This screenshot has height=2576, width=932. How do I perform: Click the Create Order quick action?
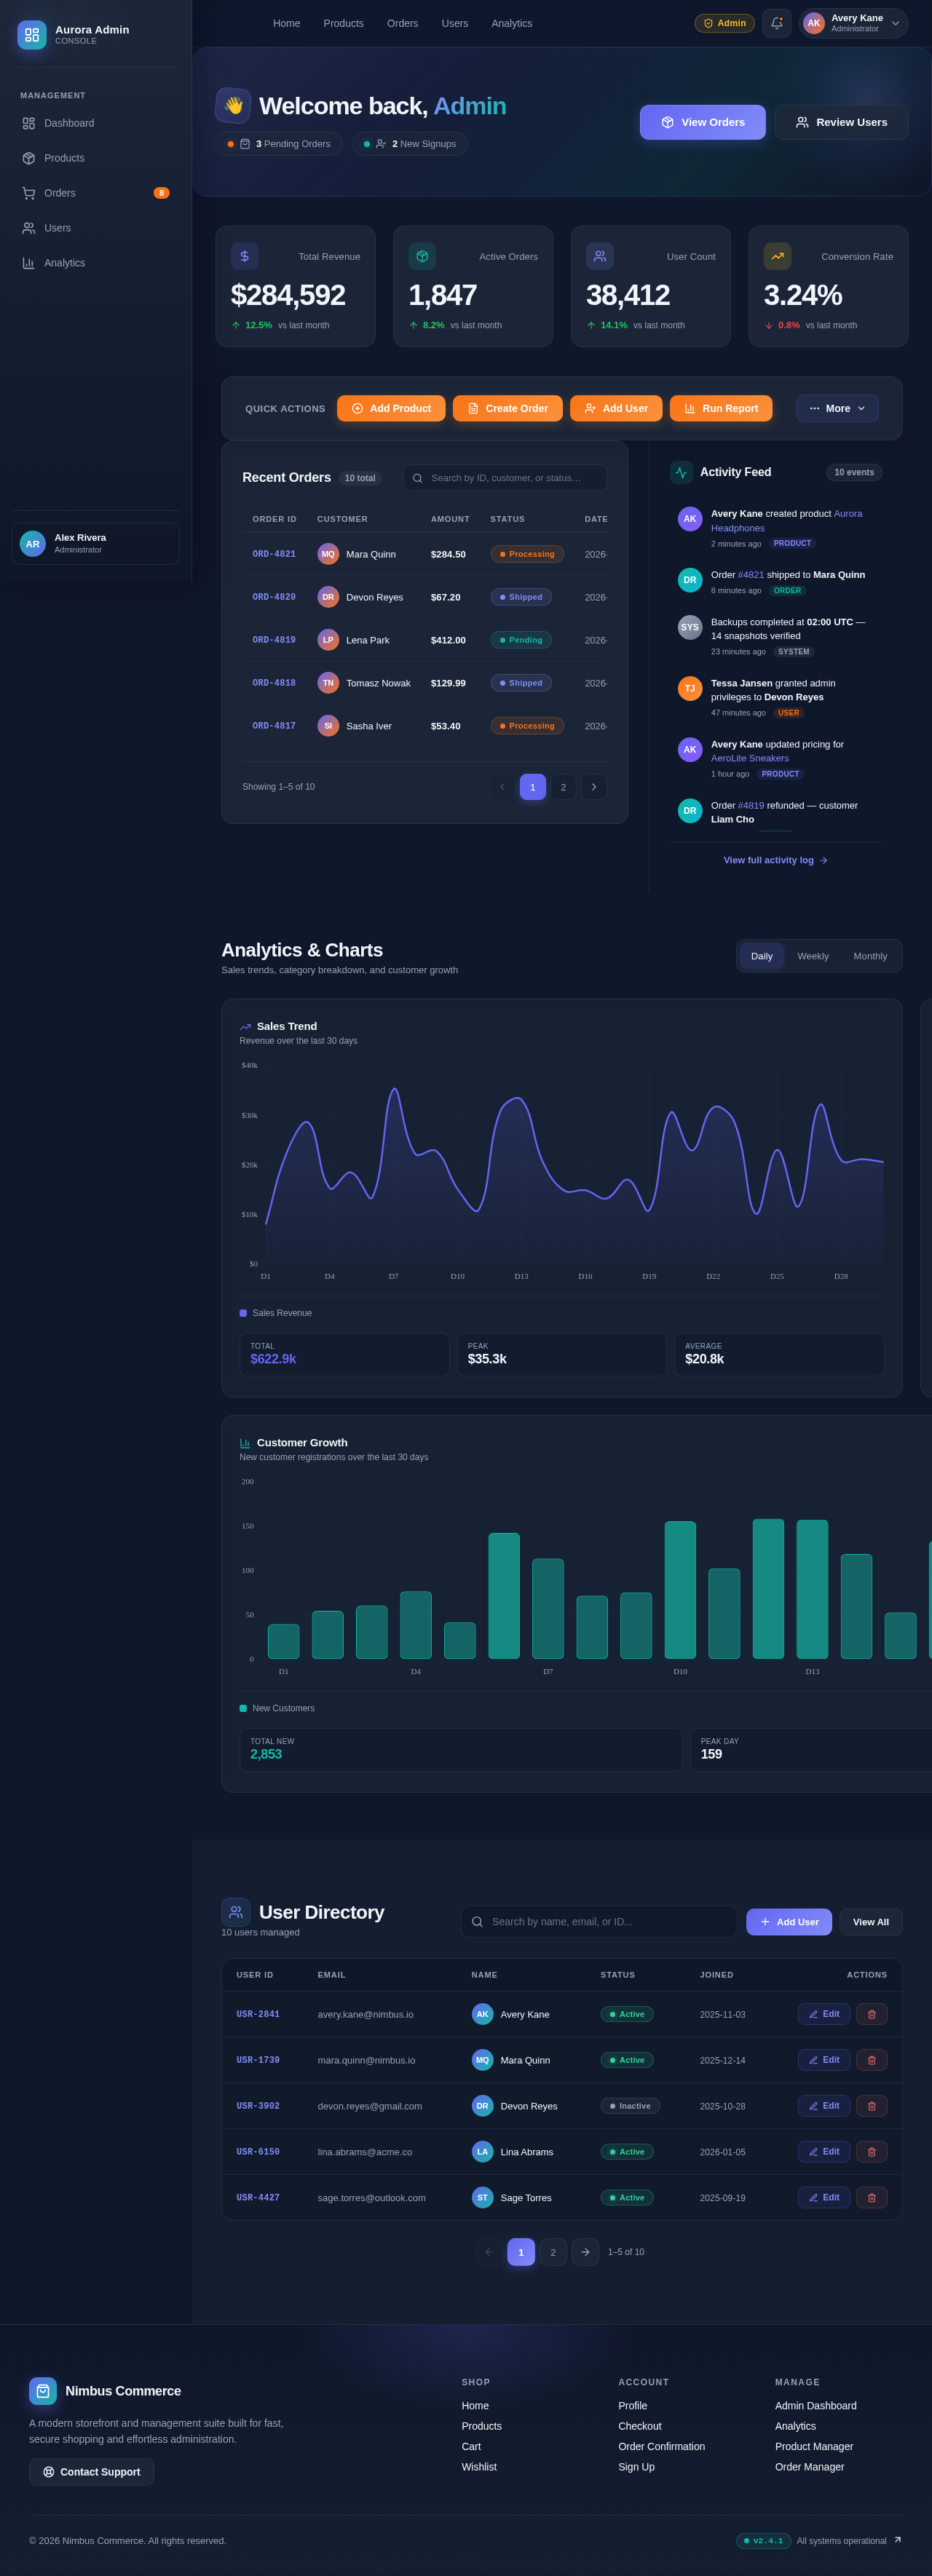pyautogui.click(x=508, y=408)
